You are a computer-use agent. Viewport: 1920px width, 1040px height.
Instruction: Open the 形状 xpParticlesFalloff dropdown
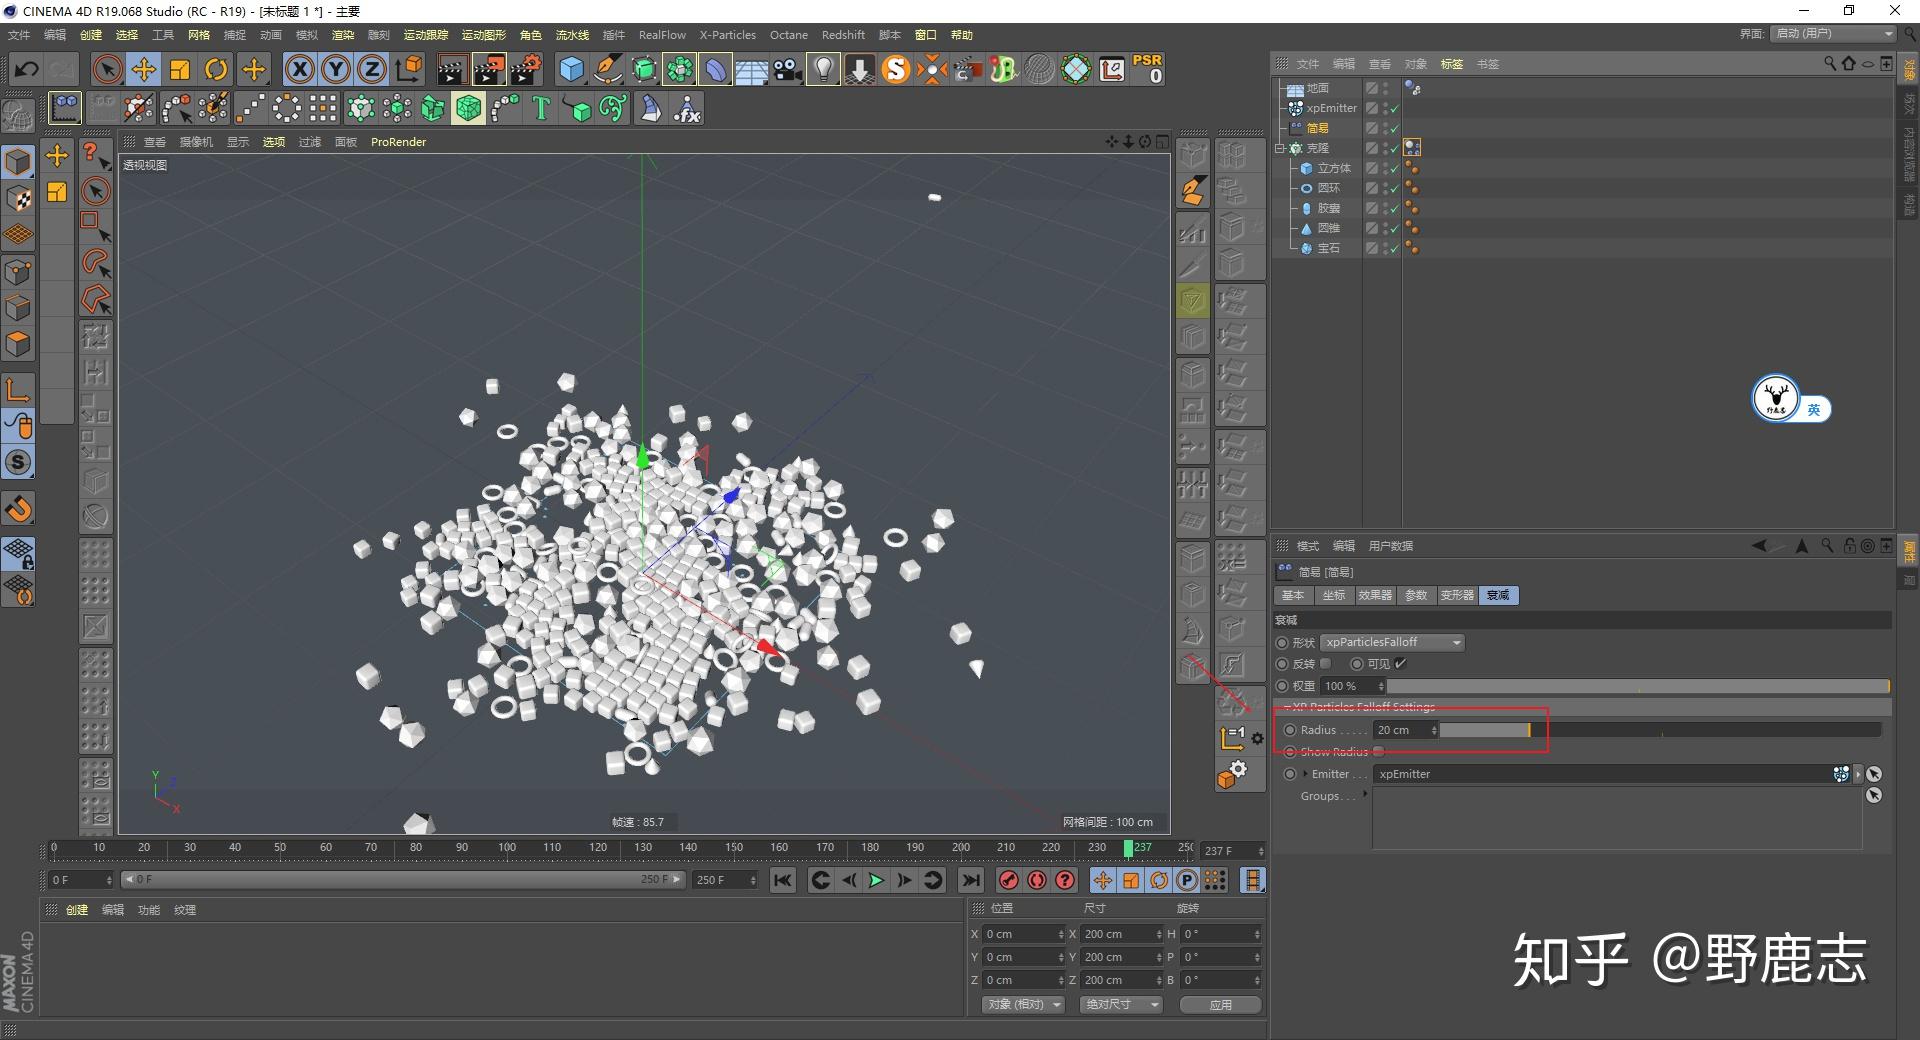point(1392,642)
